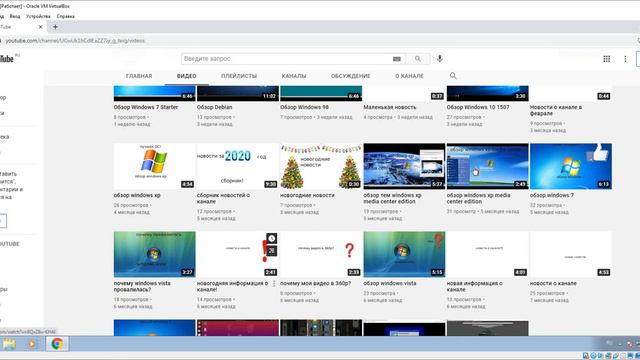640x360 pixels.
Task: Open settings three-dot menu in header
Action: coord(625,59)
